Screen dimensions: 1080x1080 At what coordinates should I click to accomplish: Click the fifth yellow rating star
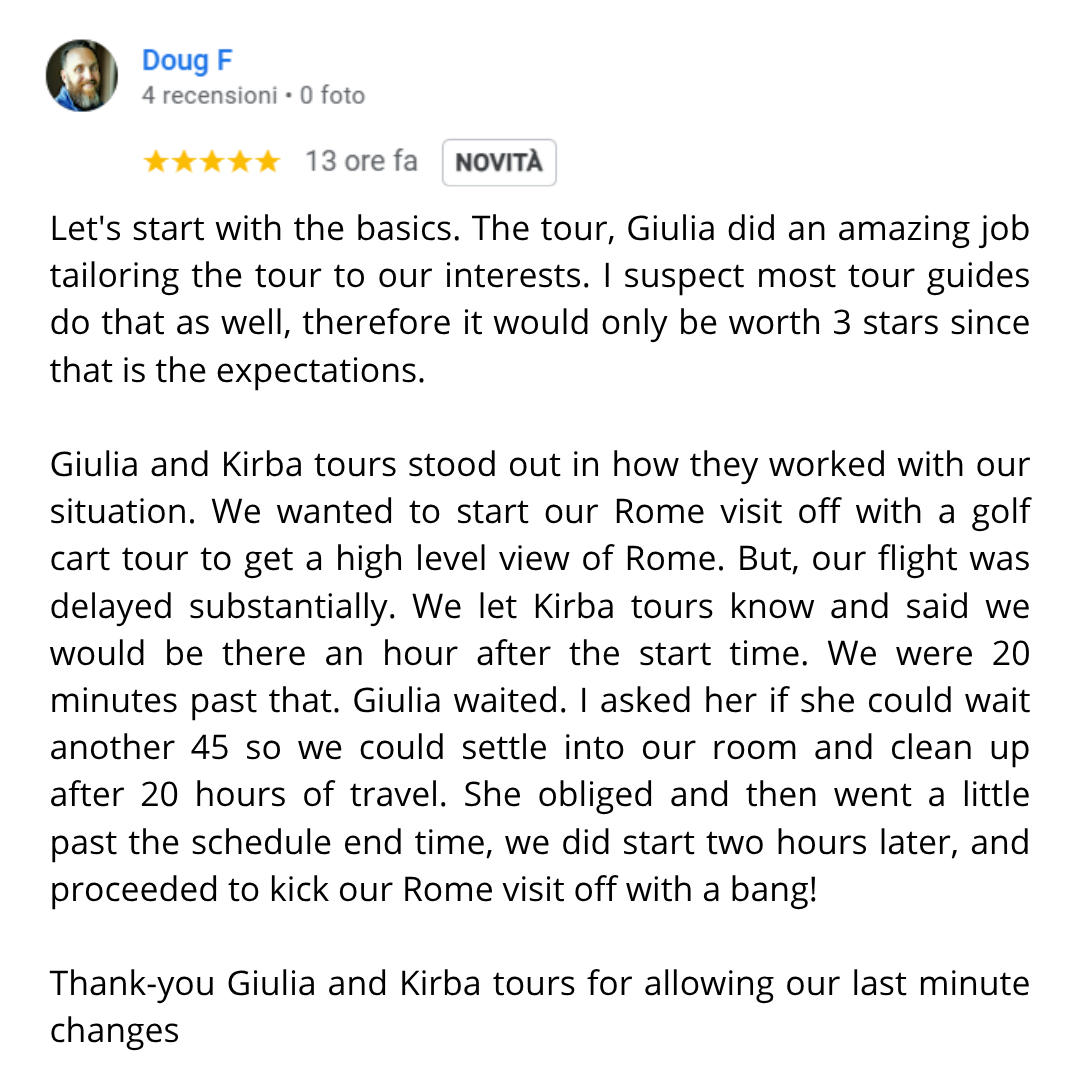(267, 162)
